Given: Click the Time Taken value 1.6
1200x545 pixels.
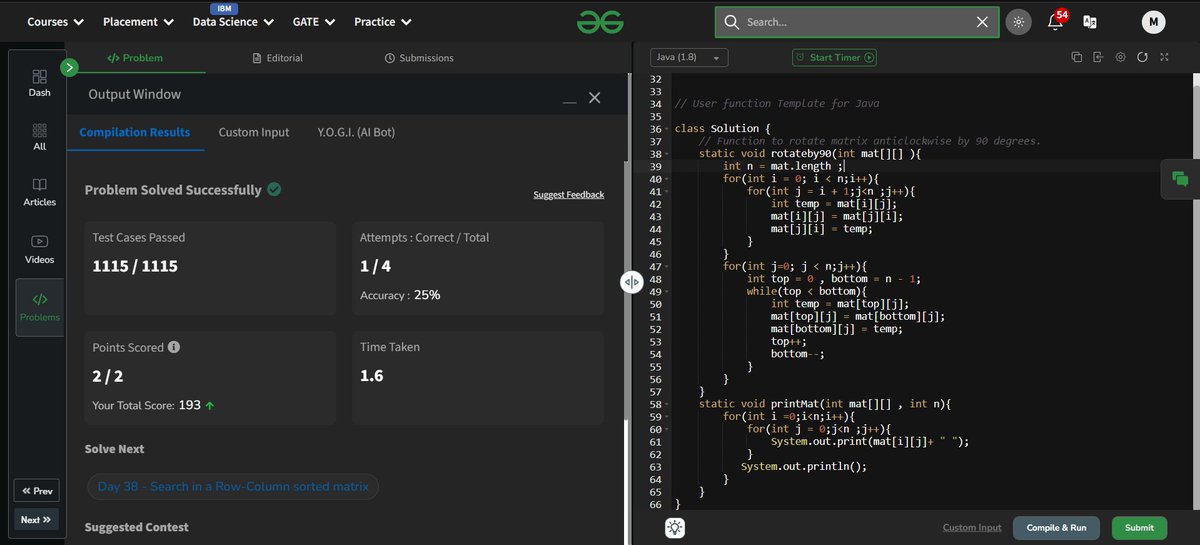Looking at the screenshot, I should 372,376.
